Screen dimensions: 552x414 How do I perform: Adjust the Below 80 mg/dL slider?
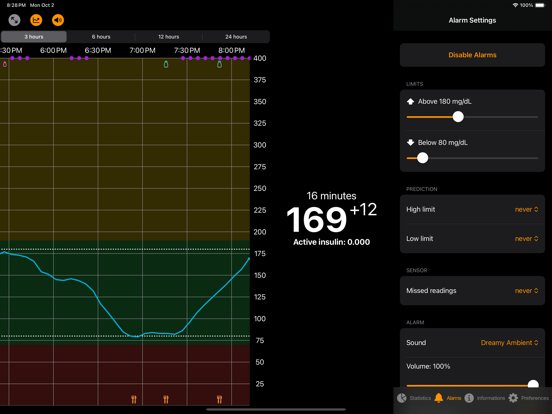(422, 158)
